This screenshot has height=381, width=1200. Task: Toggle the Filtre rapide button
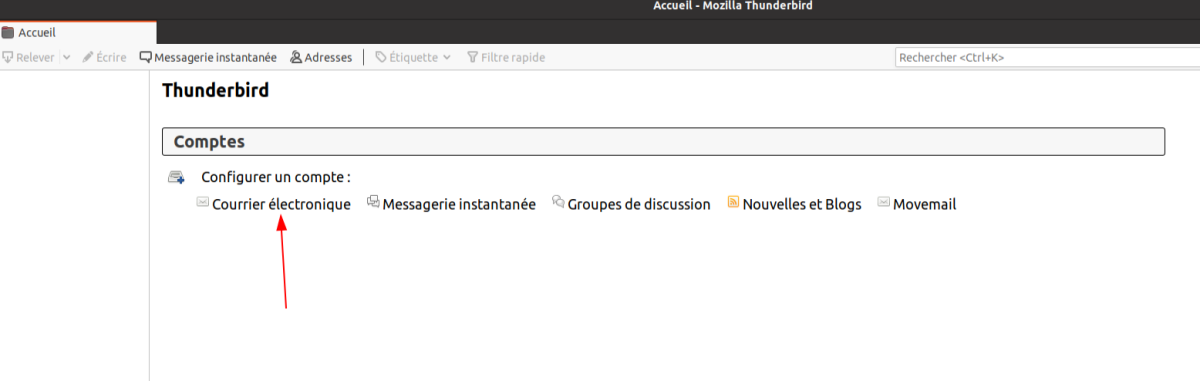[506, 57]
